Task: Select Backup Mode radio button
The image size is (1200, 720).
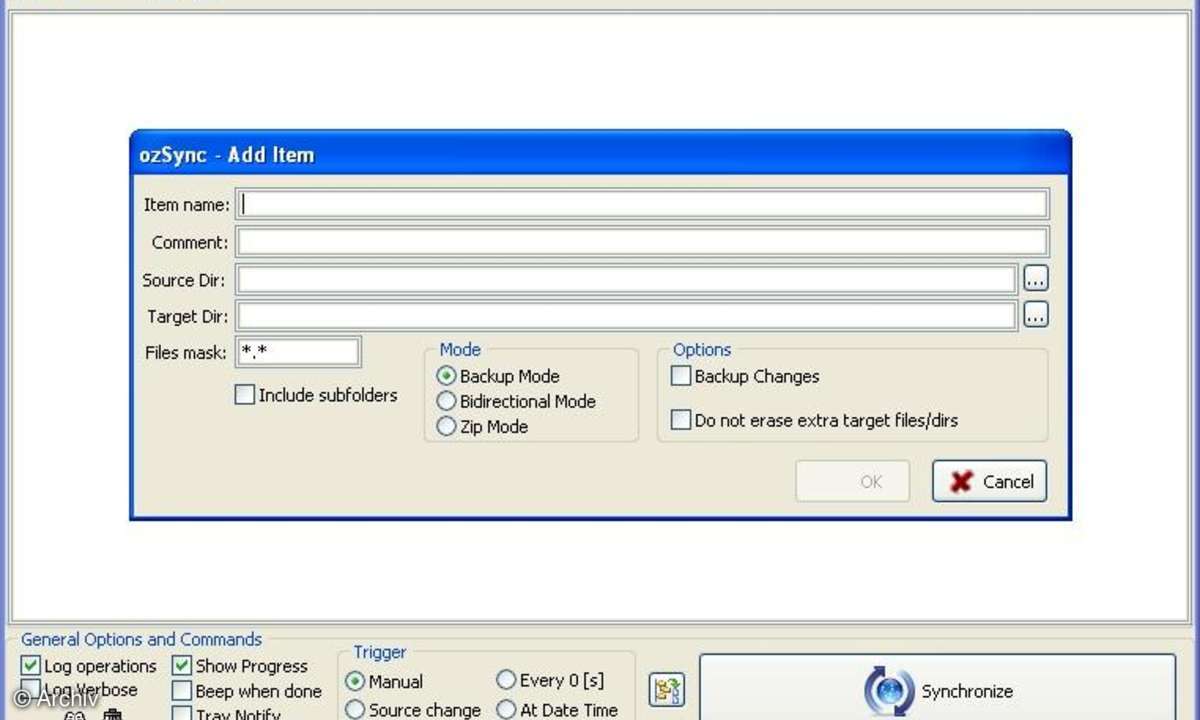Action: coord(447,377)
